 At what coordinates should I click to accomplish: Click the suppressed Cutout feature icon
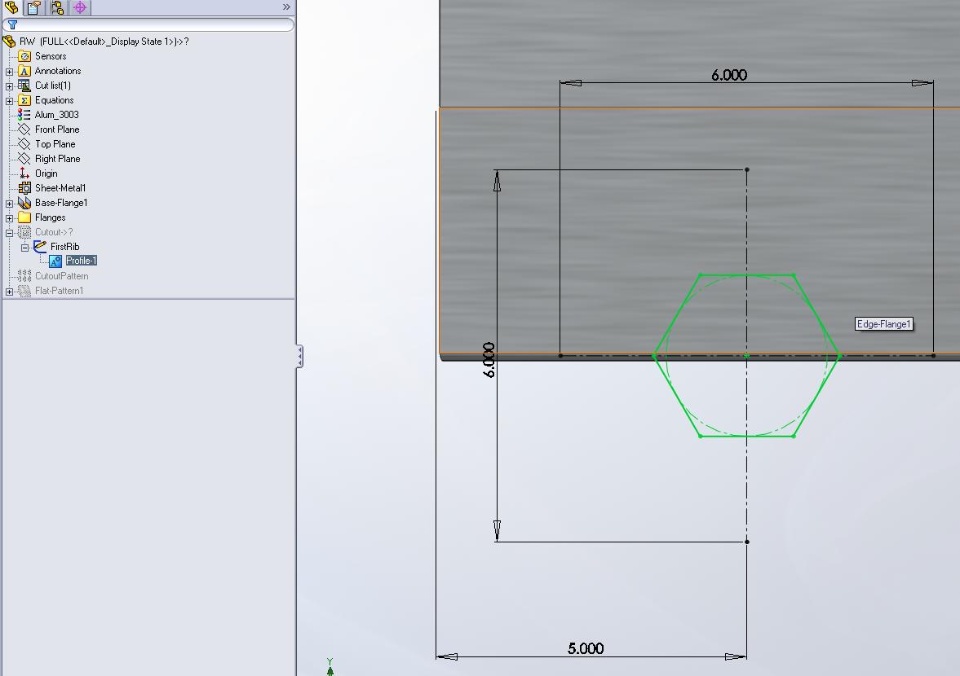pos(24,233)
